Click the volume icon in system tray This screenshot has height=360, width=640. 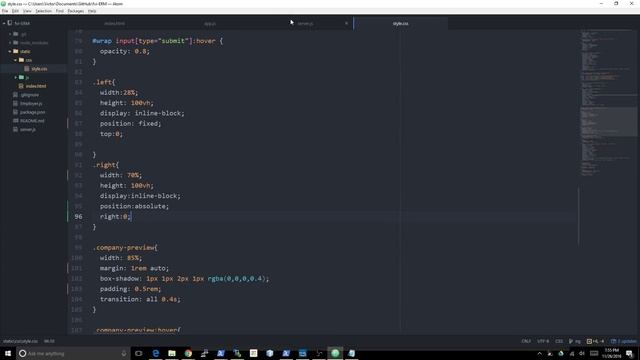pyautogui.click(x=582, y=353)
